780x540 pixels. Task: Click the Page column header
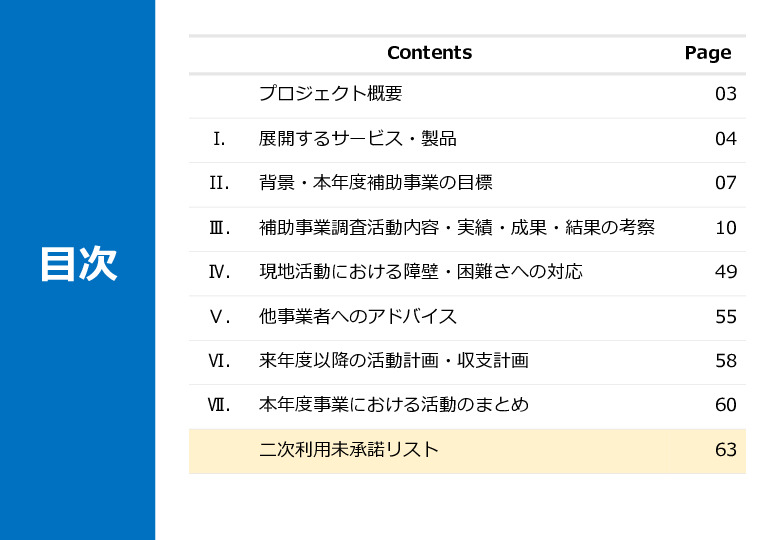click(x=708, y=53)
